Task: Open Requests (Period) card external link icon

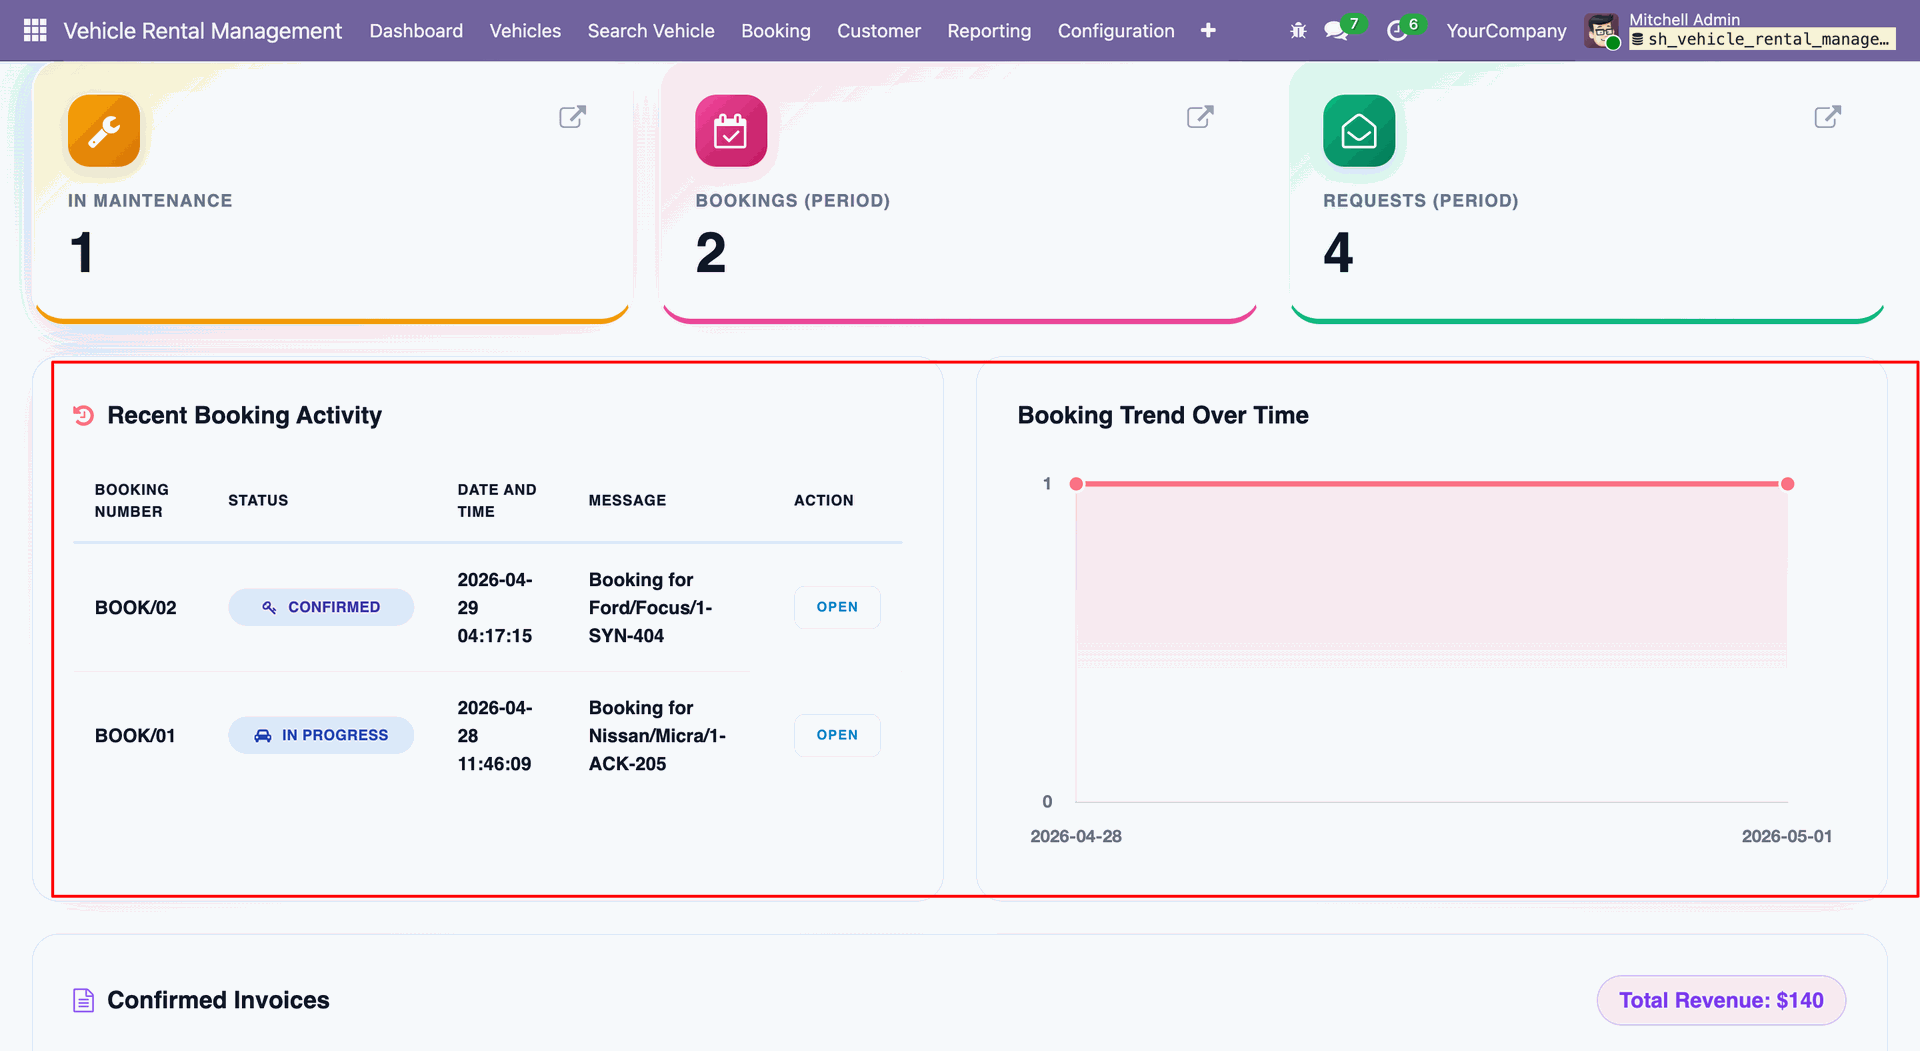Action: tap(1828, 117)
